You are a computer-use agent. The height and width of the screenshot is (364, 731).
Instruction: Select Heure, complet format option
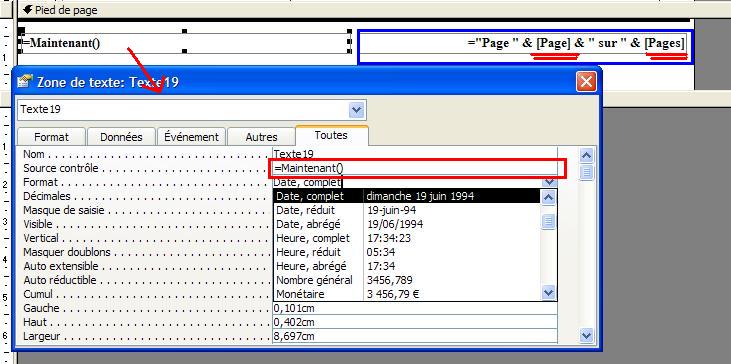click(407, 238)
